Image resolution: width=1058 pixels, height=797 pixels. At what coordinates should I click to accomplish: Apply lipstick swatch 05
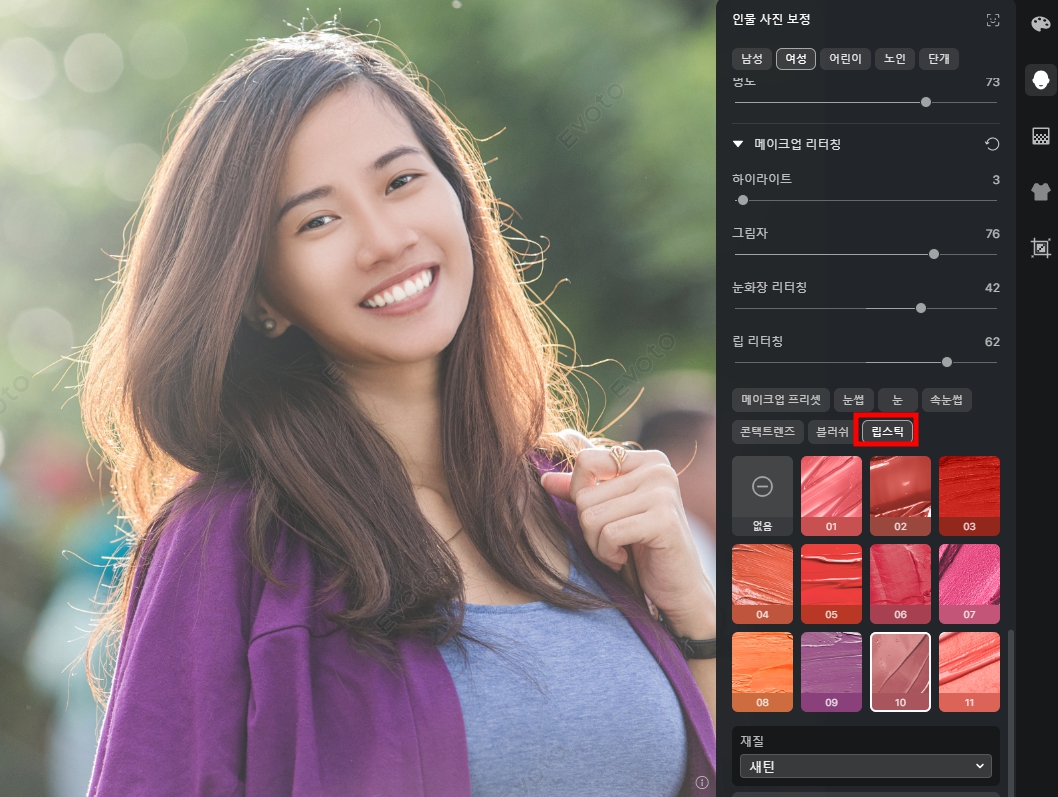(x=831, y=584)
